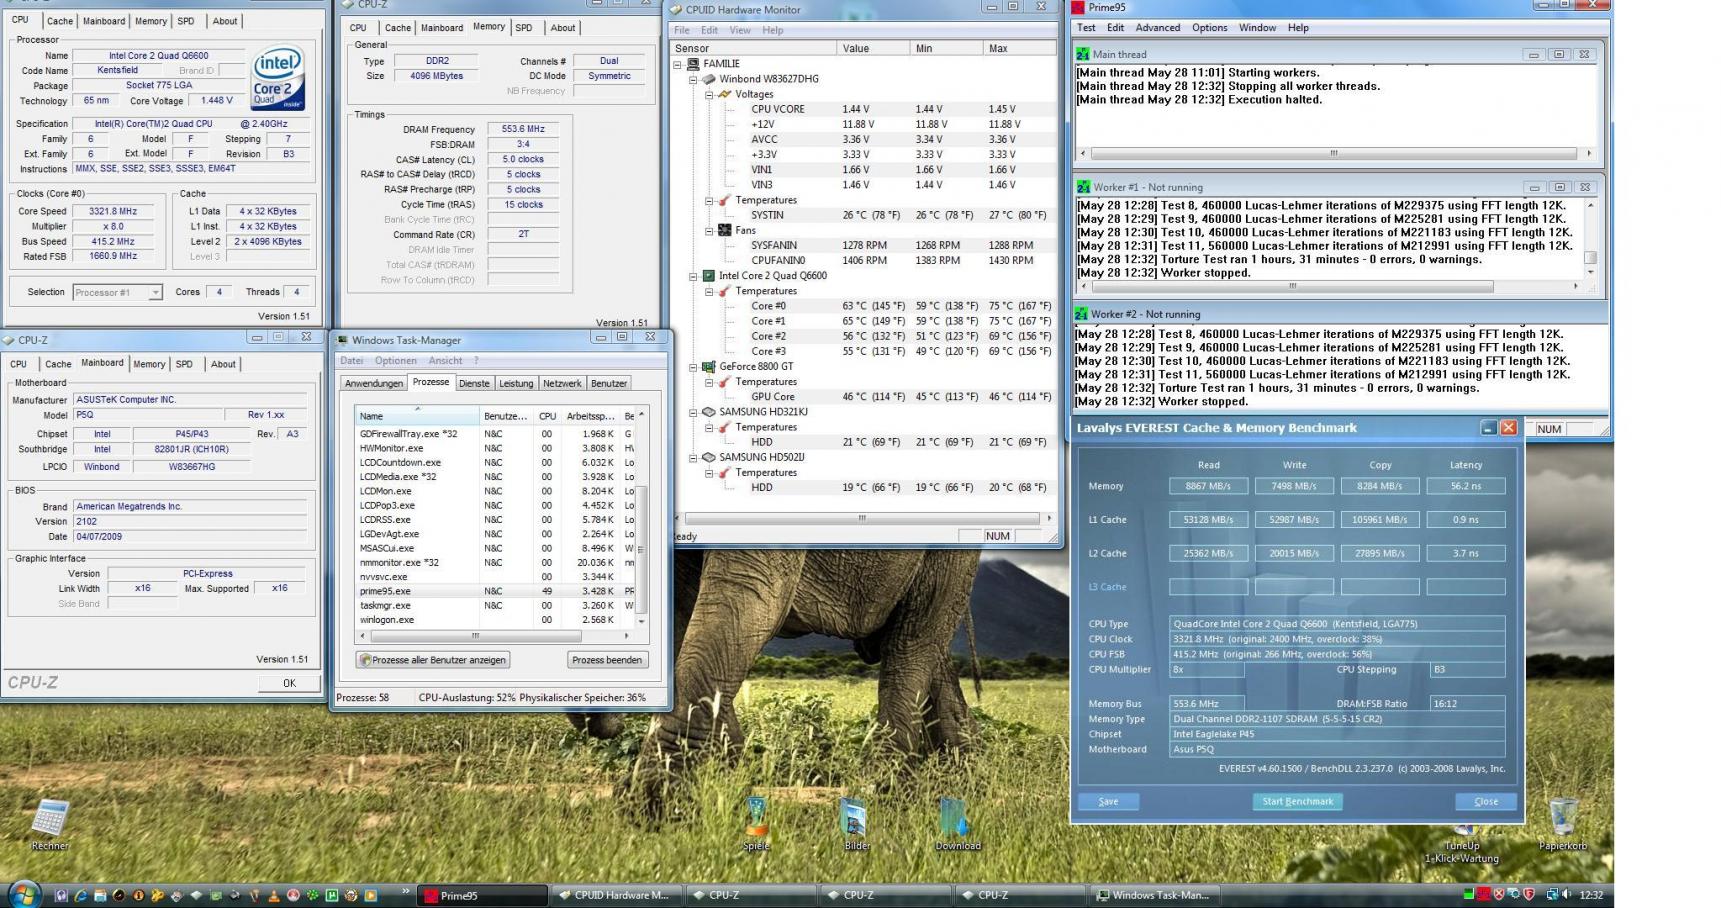
Task: Click the lightning icon beside Voltages
Action: tap(725, 94)
